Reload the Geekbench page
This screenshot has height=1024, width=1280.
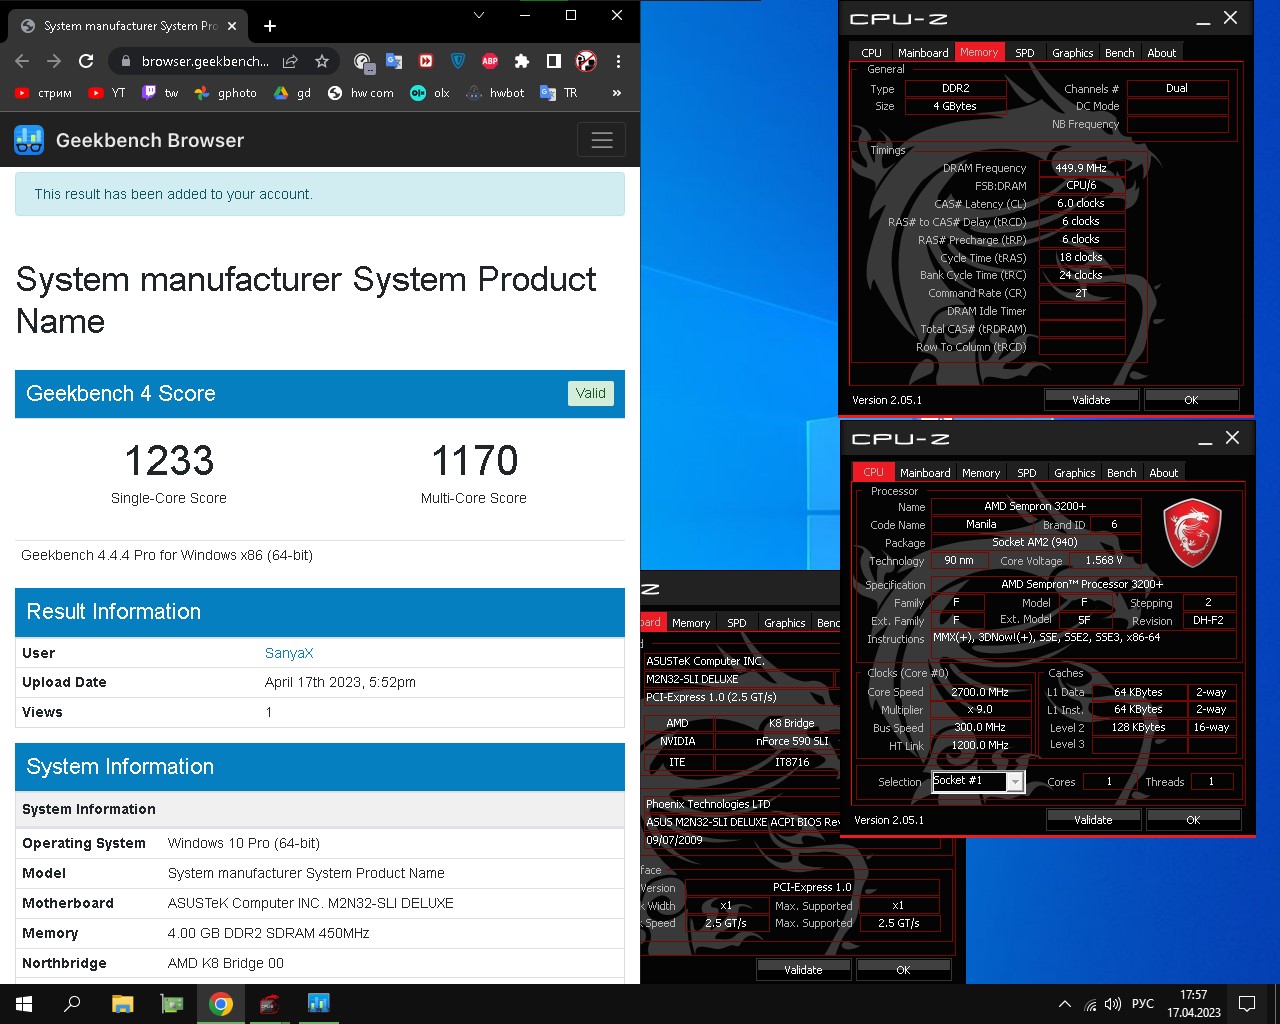click(86, 61)
